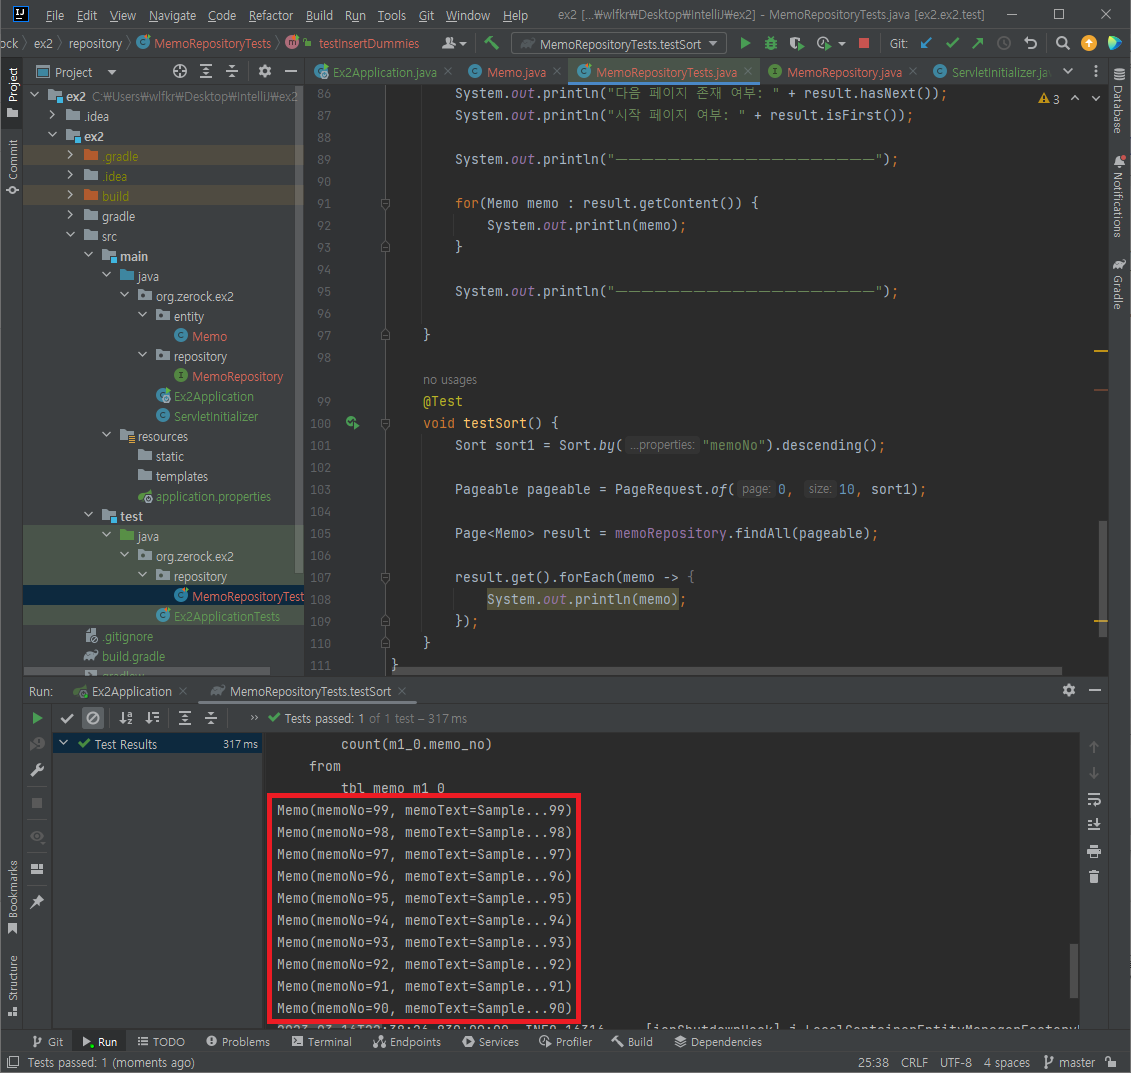
Task: Open Run panel settings gear
Action: click(x=1068, y=690)
